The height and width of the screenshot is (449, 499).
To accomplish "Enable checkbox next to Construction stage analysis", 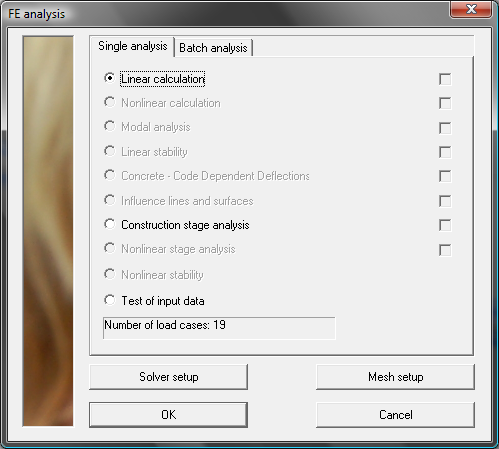I will 445,225.
